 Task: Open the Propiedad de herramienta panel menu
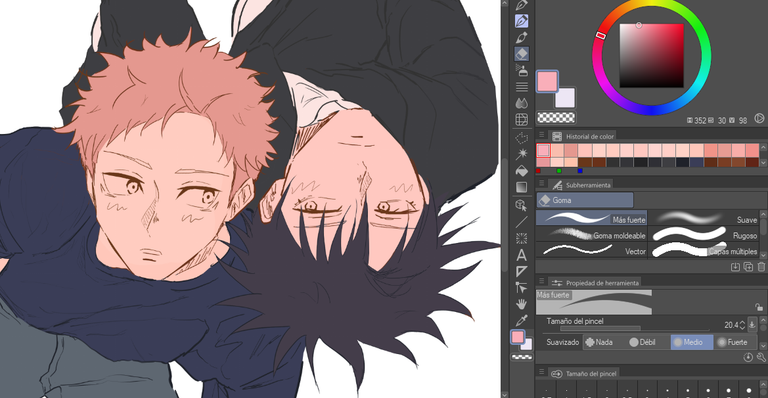(x=541, y=281)
